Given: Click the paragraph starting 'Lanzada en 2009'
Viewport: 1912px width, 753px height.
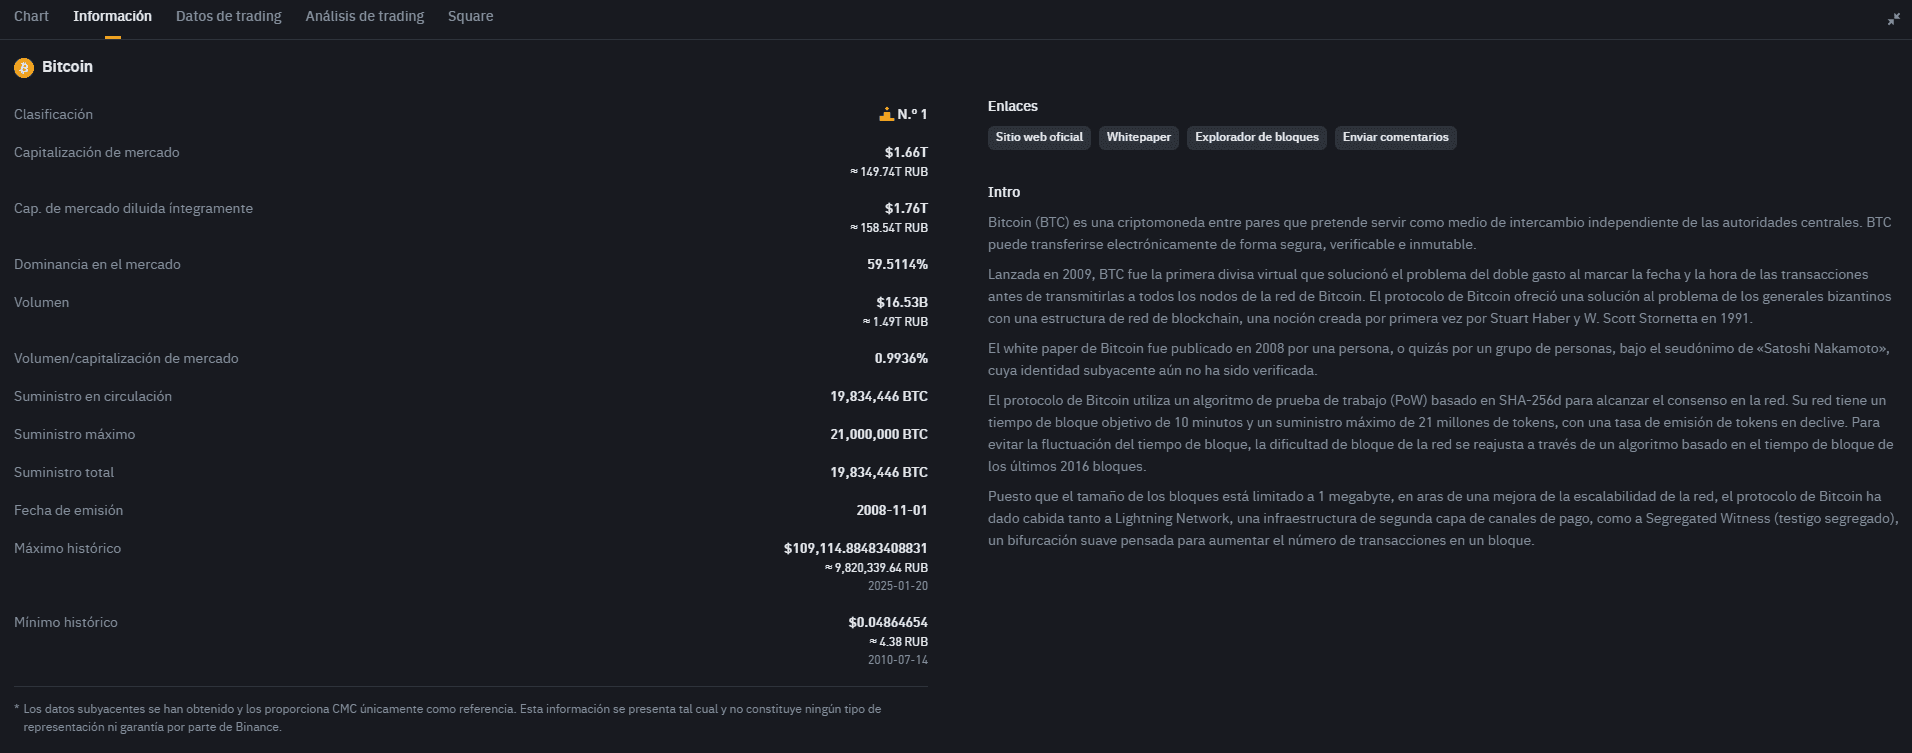Looking at the screenshot, I should pyautogui.click(x=1439, y=296).
